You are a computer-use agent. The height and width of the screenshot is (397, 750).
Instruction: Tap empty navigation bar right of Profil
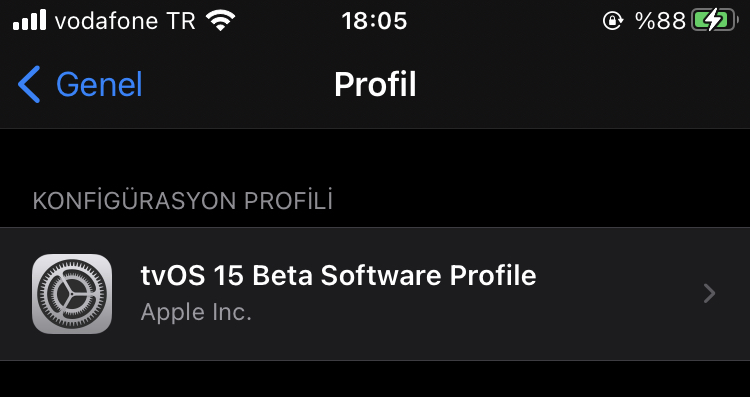pyautogui.click(x=574, y=85)
